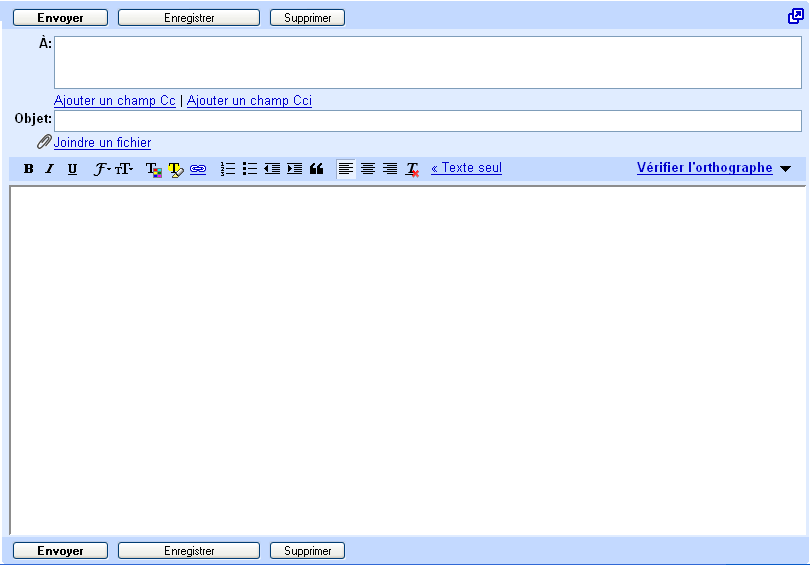The width and height of the screenshot is (810, 565).
Task: Insert a hyperlink with the link icon
Action: [x=198, y=169]
